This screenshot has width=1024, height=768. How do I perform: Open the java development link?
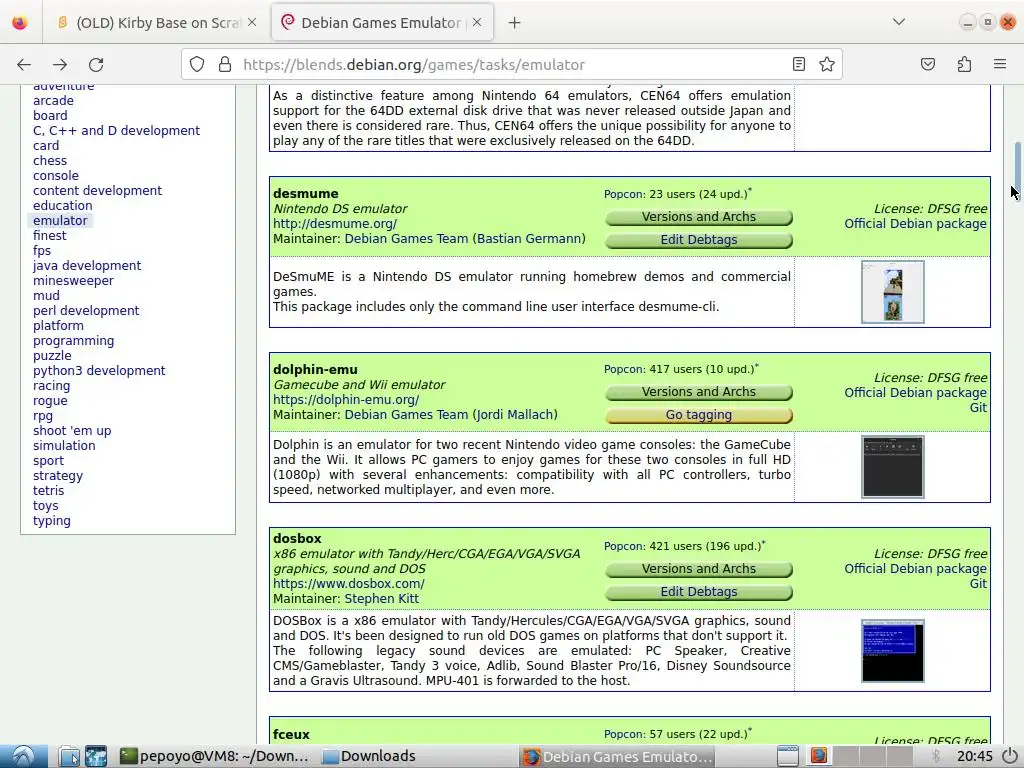click(87, 266)
